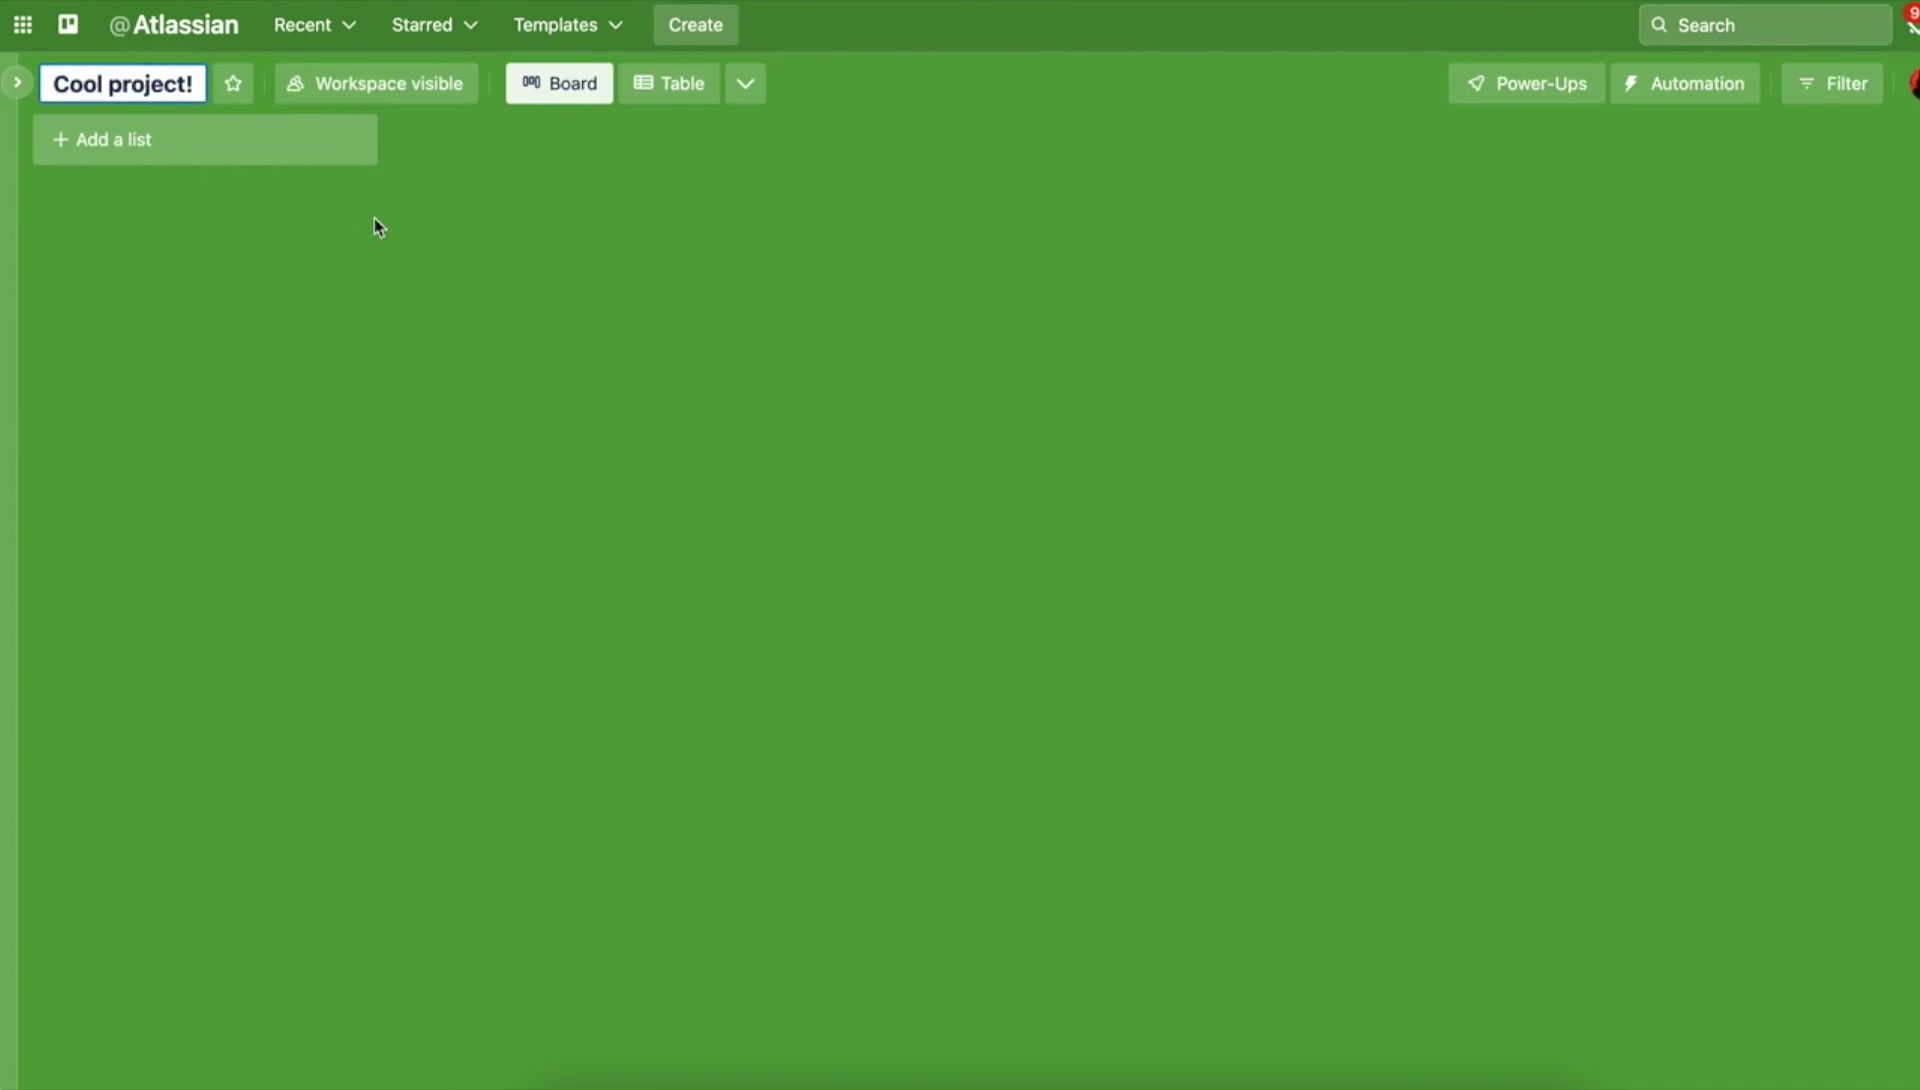Switch to Table view
Image resolution: width=1920 pixels, height=1090 pixels.
tap(669, 84)
